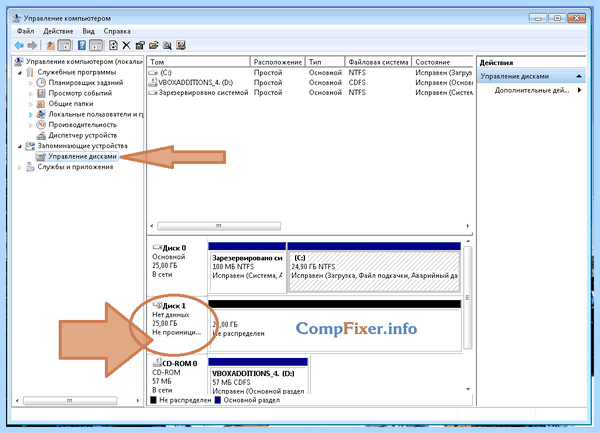Image resolution: width=600 pixels, height=433 pixels.
Task: Select the Планировщик заданий clock icon
Action: (41, 82)
